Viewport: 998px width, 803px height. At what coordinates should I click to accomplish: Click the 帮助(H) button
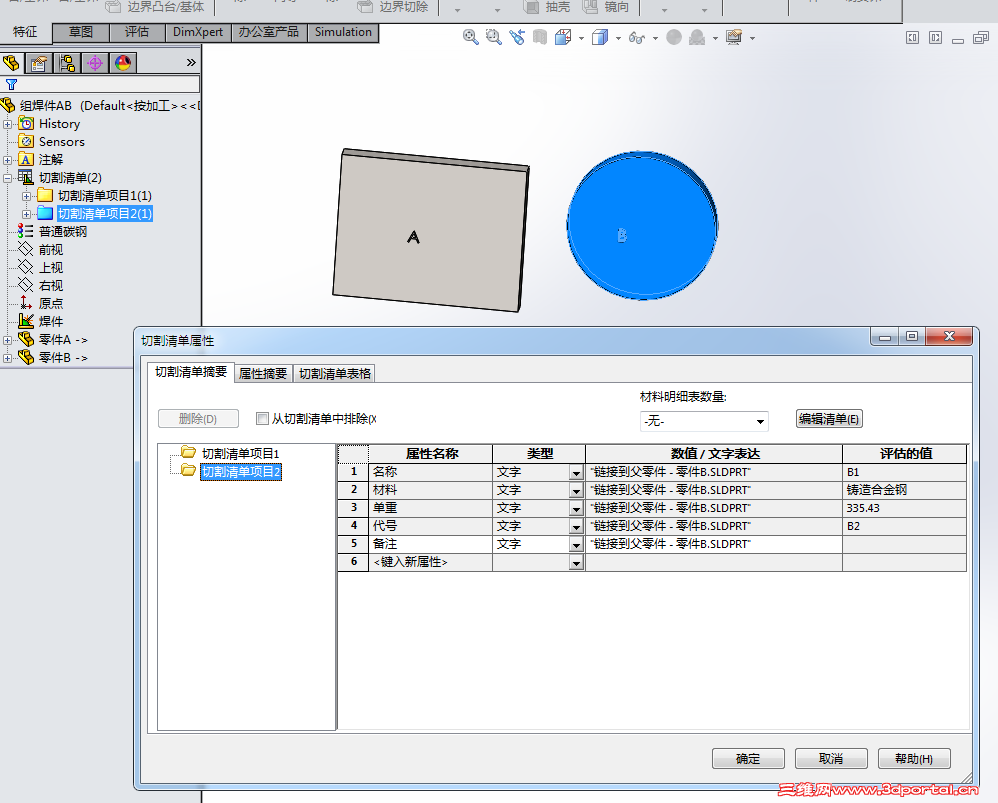[x=914, y=758]
